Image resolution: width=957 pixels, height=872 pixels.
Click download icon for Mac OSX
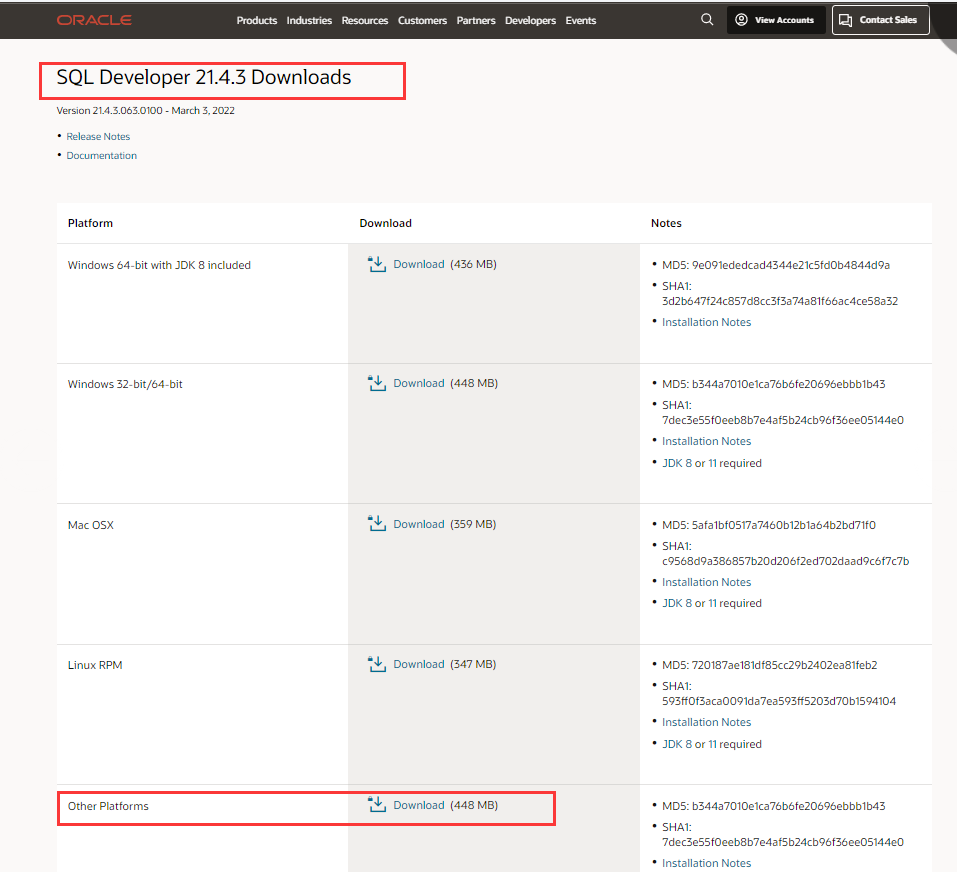point(377,524)
